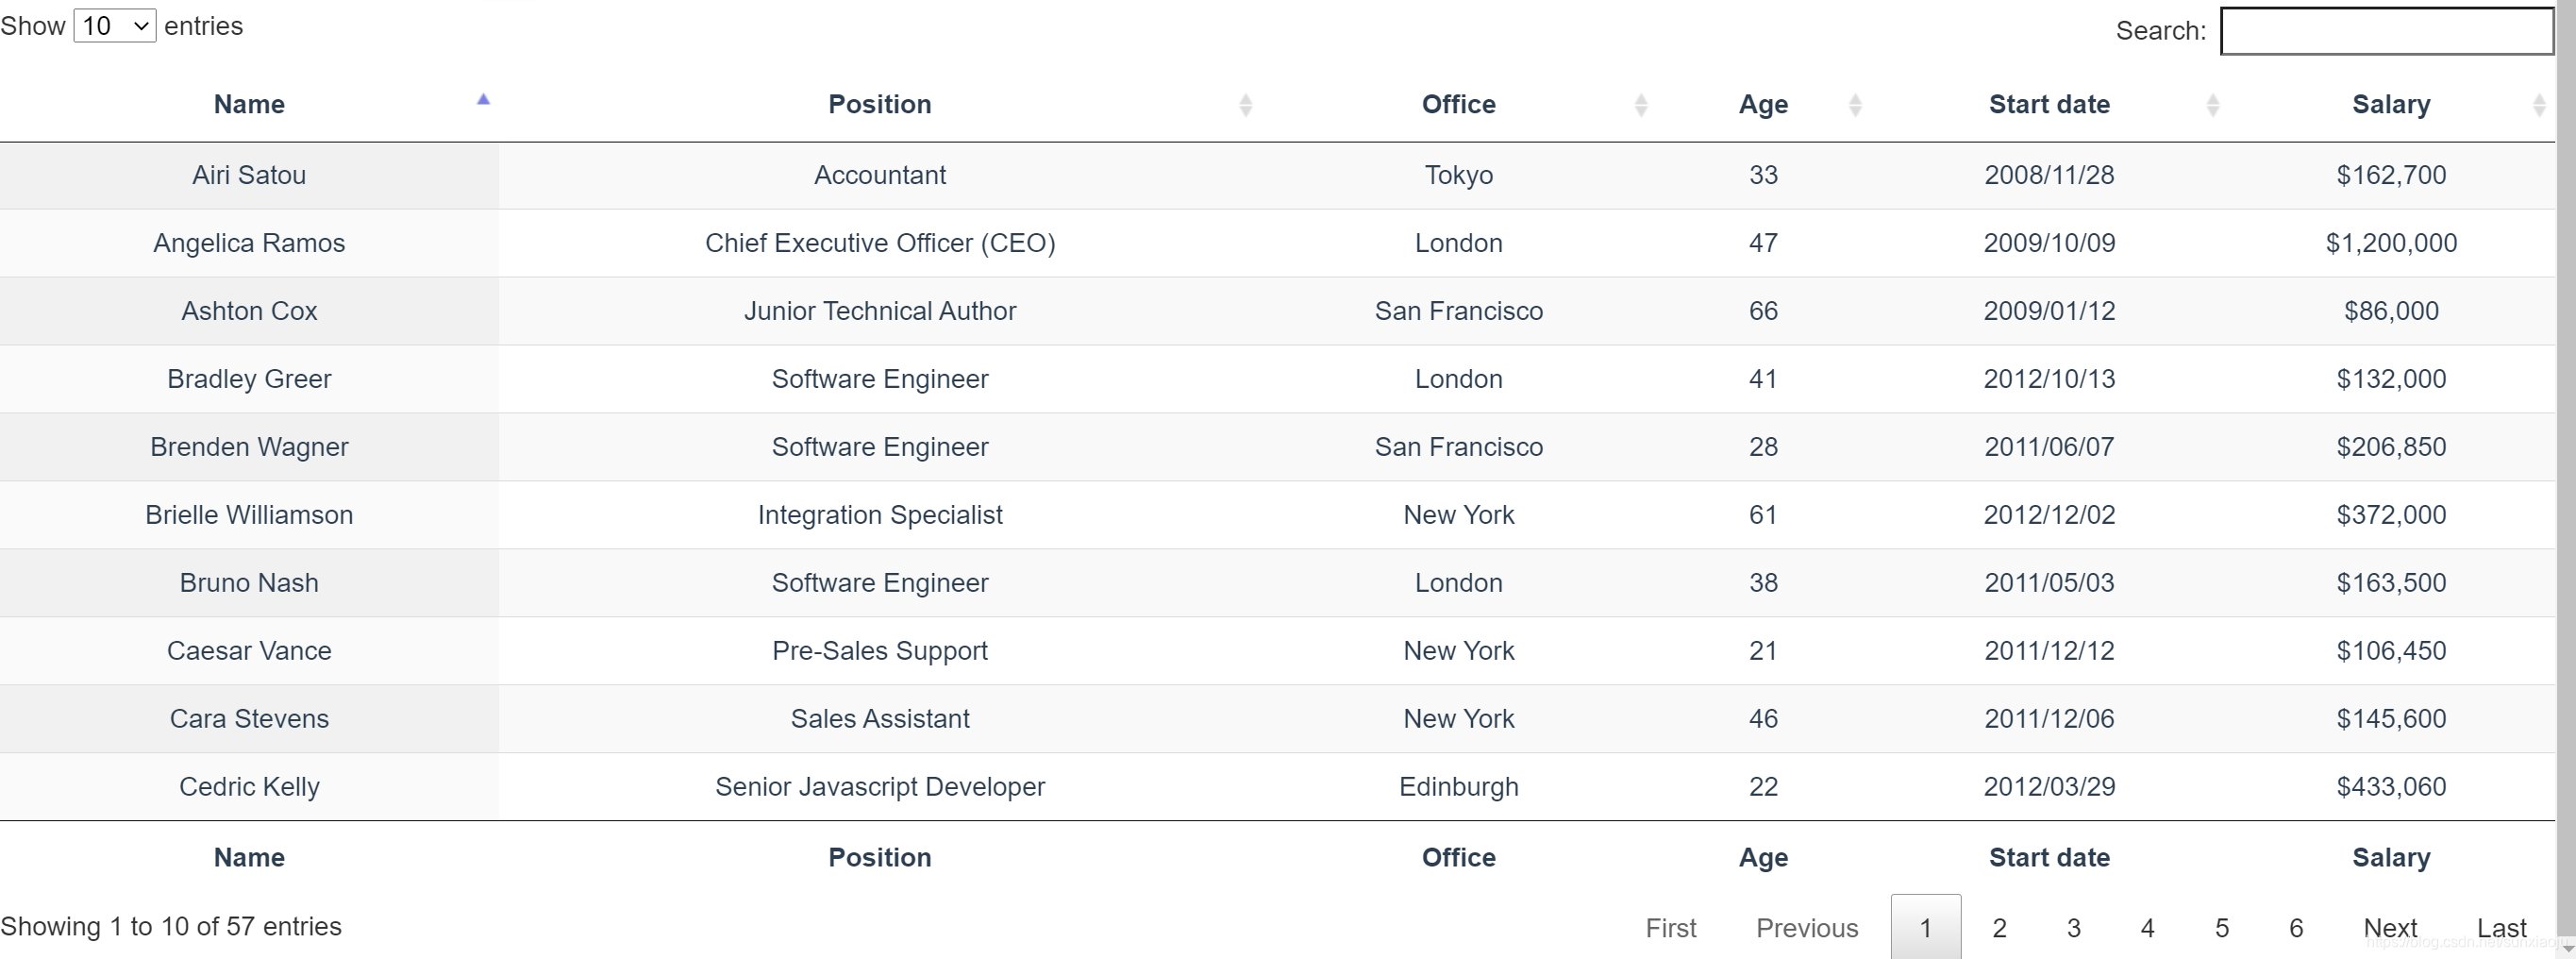2576x959 pixels.
Task: Click inside the Search input field
Action: coord(2386,31)
